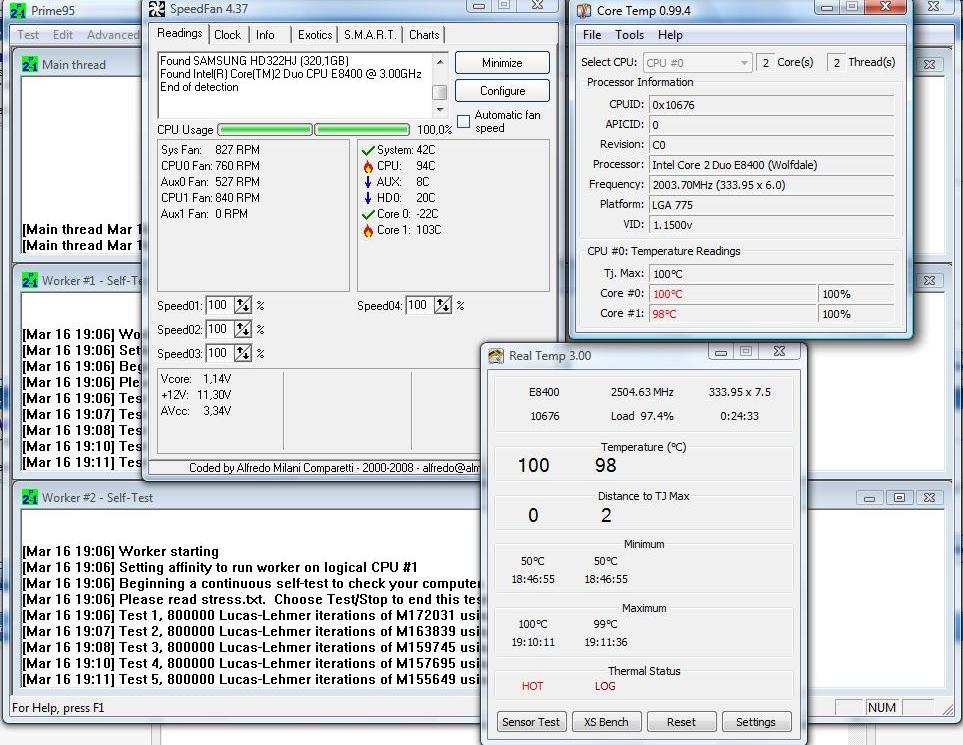This screenshot has height=745, width=963.
Task: Switch to SpeedFan Clock tab
Action: [x=227, y=35]
